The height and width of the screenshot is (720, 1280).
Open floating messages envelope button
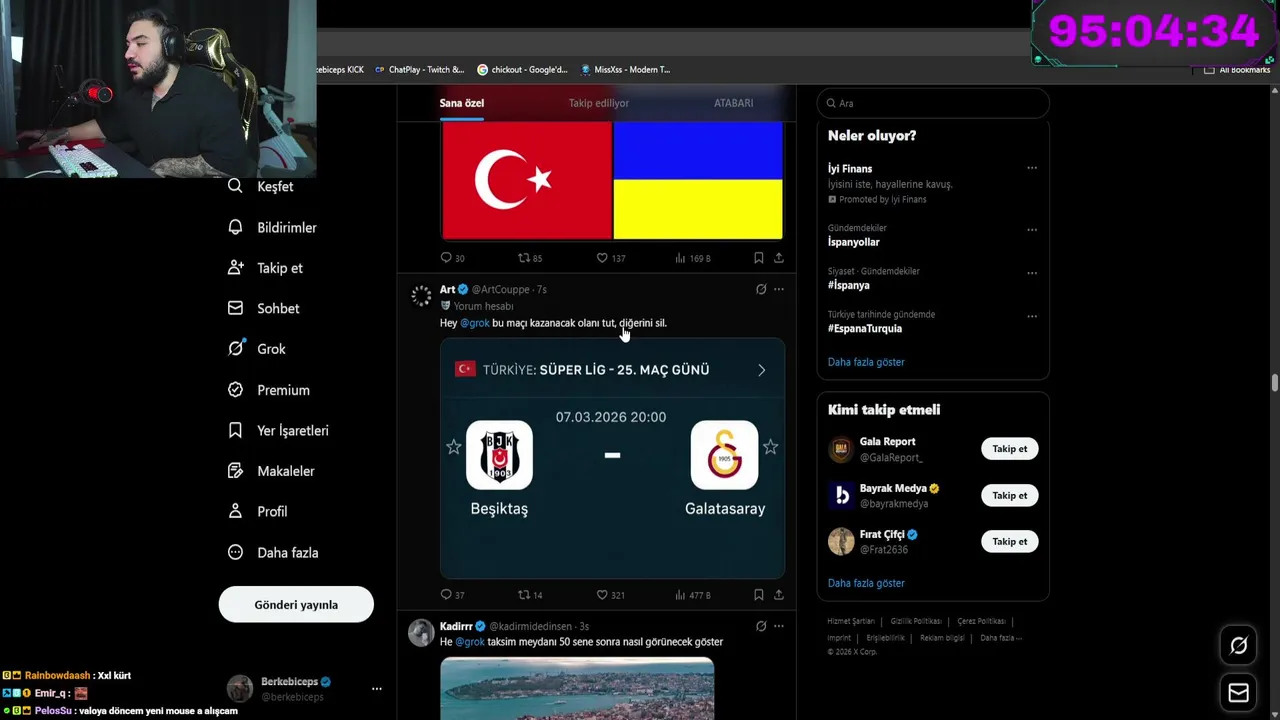pos(1238,692)
